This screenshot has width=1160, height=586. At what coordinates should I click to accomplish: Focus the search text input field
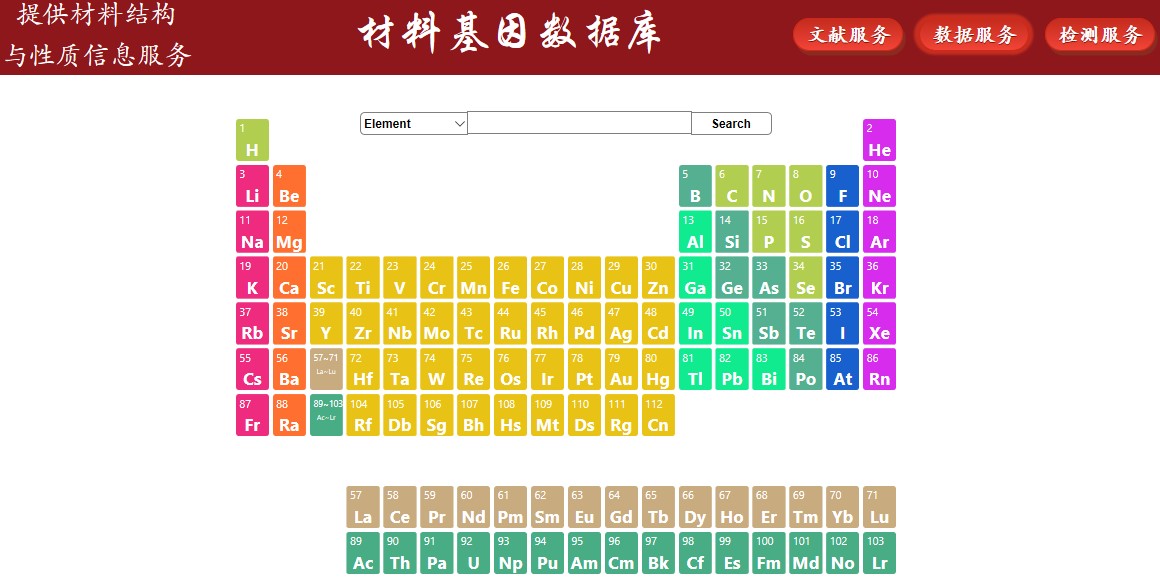tap(579, 123)
